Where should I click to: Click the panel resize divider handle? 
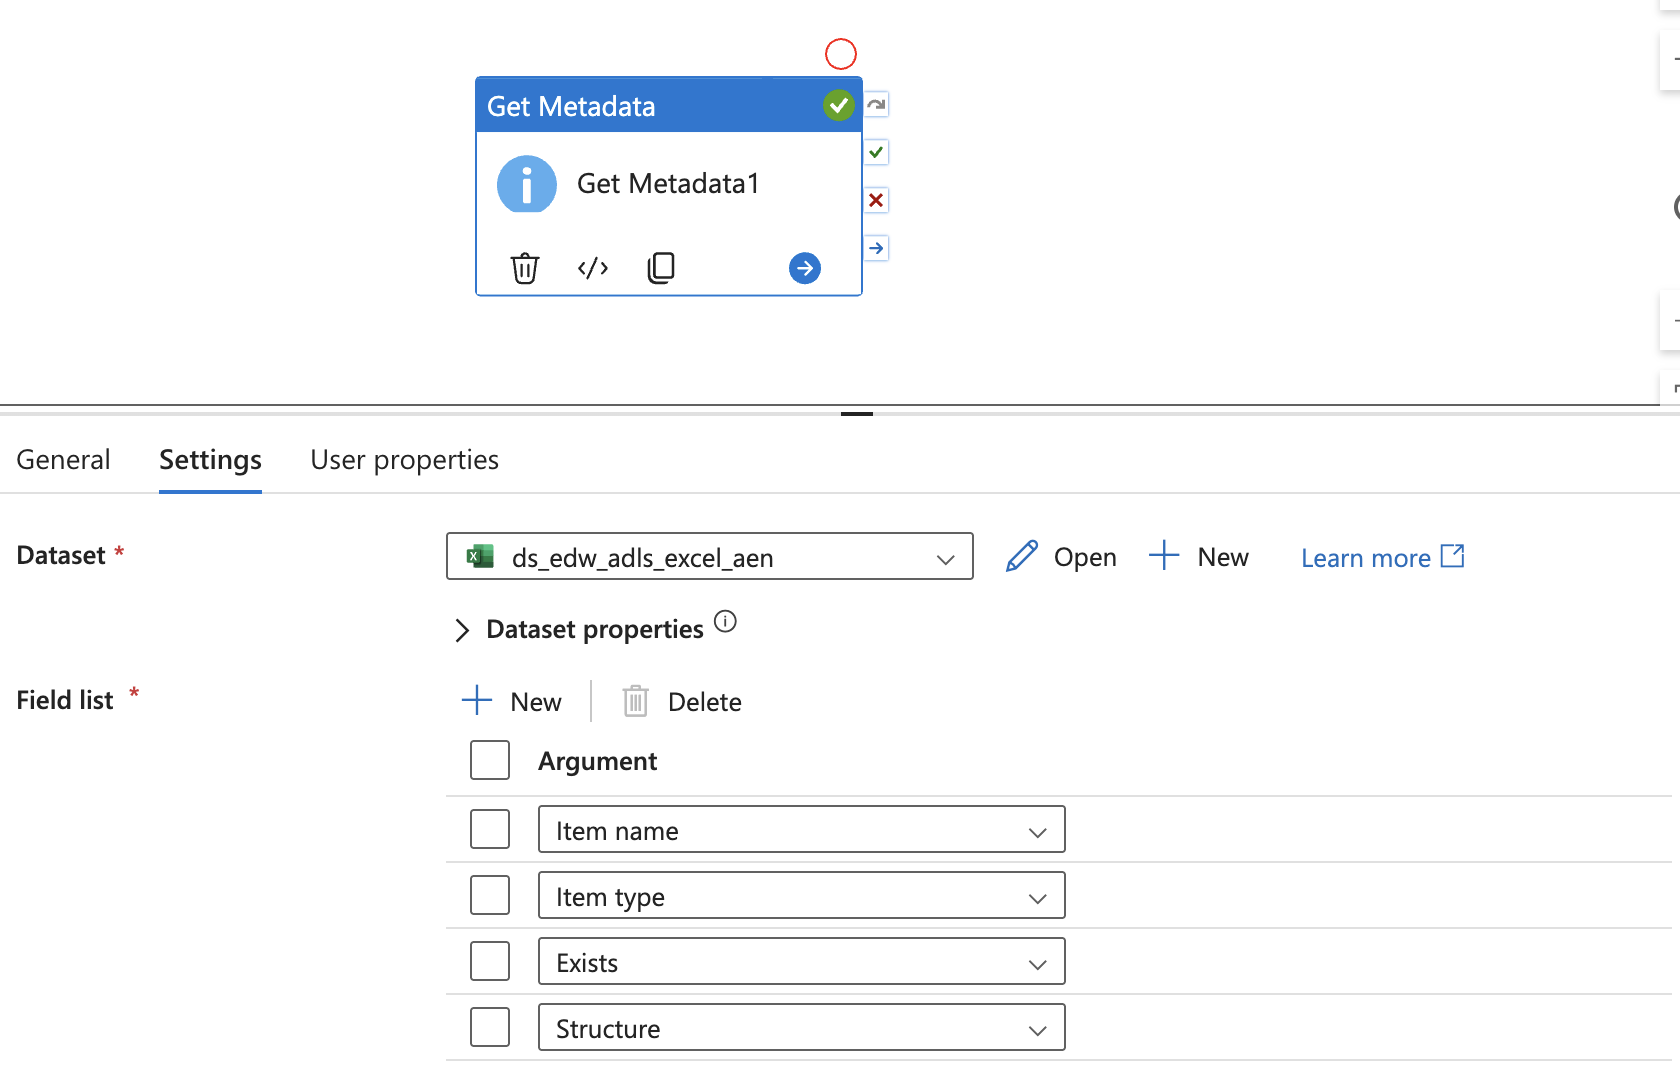(857, 413)
